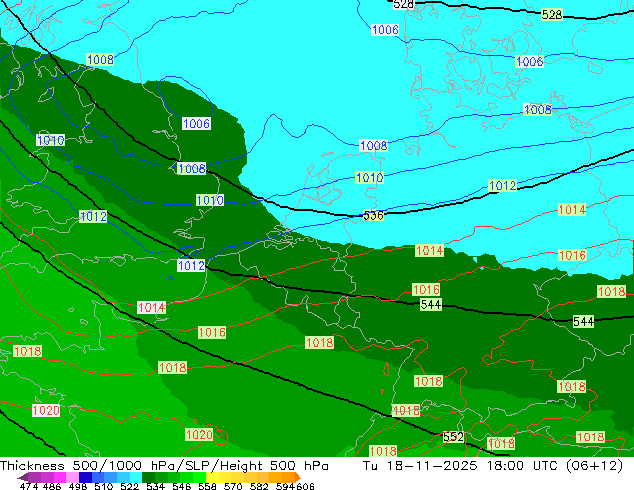The width and height of the screenshot is (634, 490).
Task: Click the legend value '582'
Action: (x=259, y=486)
